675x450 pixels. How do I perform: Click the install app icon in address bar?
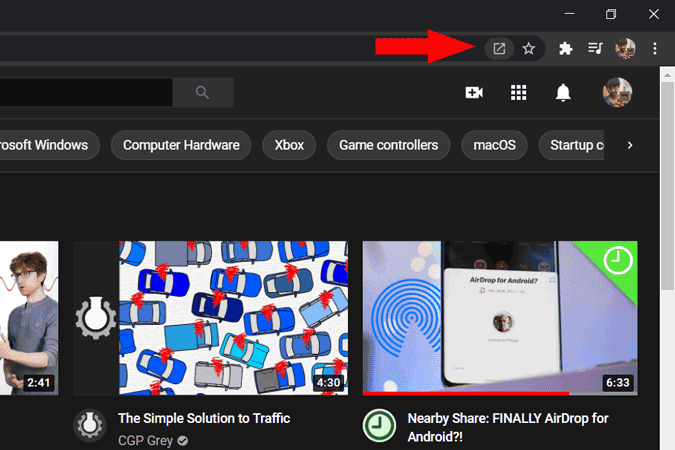(x=499, y=49)
